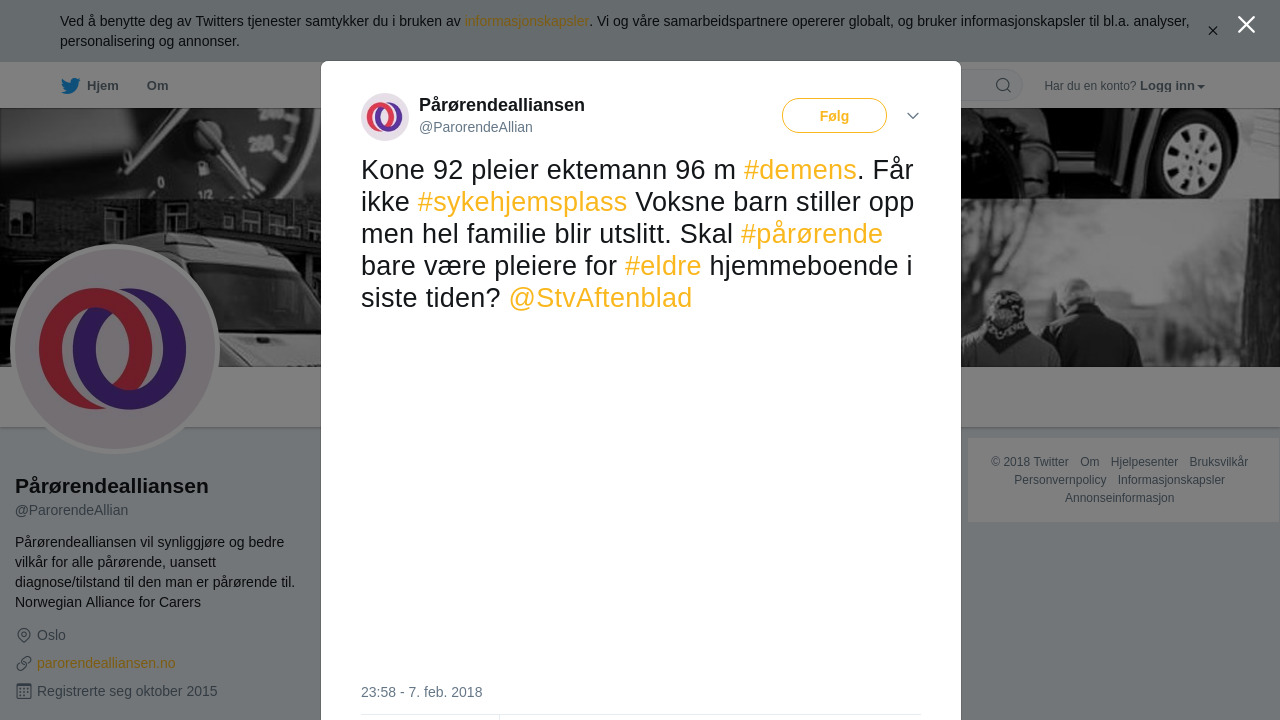Click the calendar icon beside registration date
Screen dimensions: 1280x720
coord(24,691)
